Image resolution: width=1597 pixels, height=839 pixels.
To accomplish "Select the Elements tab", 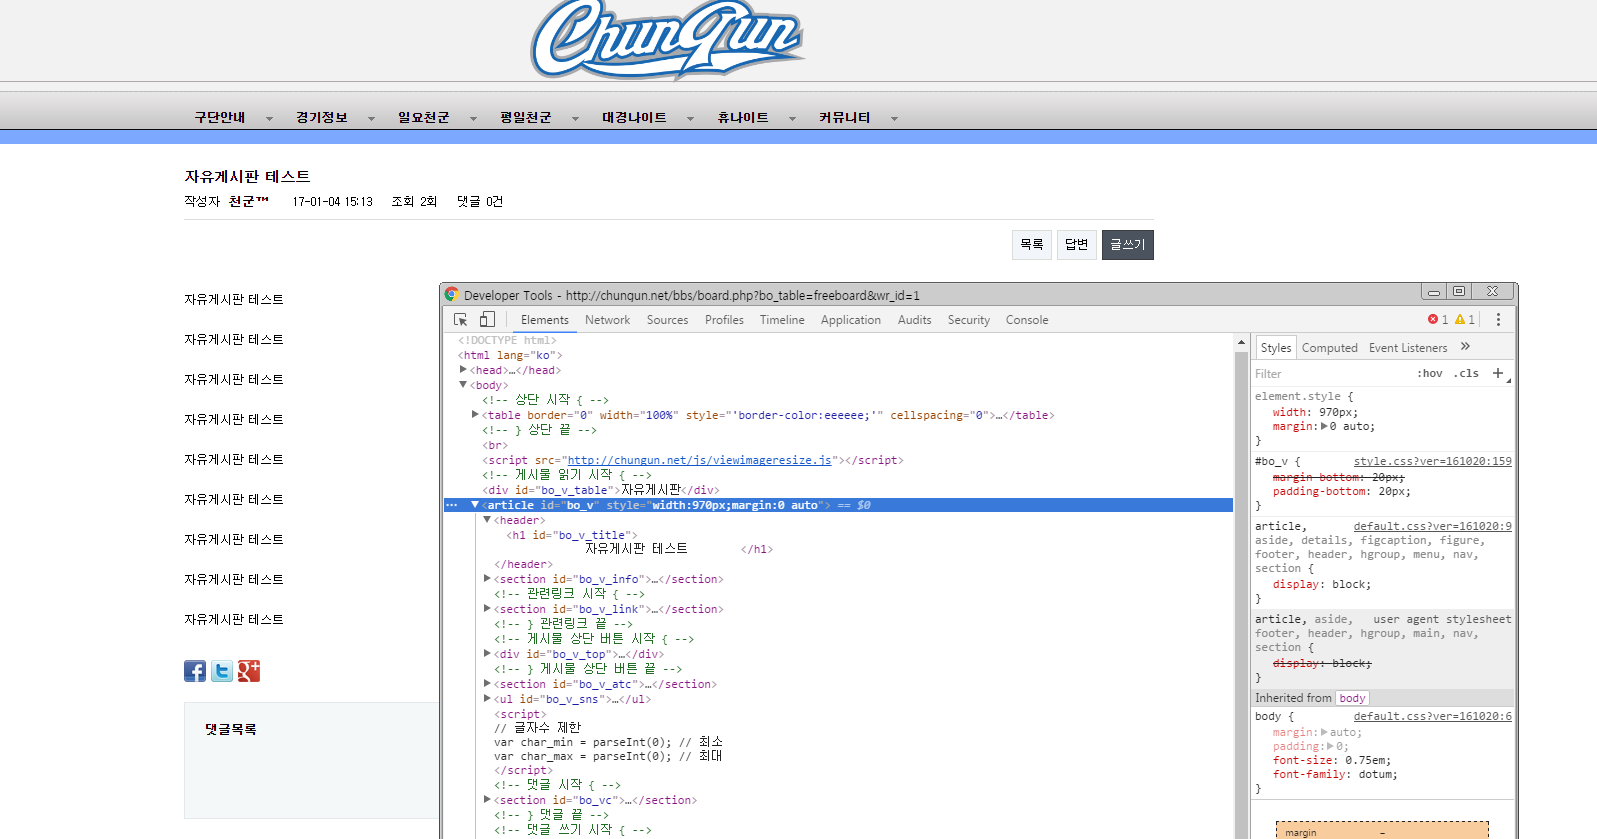I will [544, 320].
